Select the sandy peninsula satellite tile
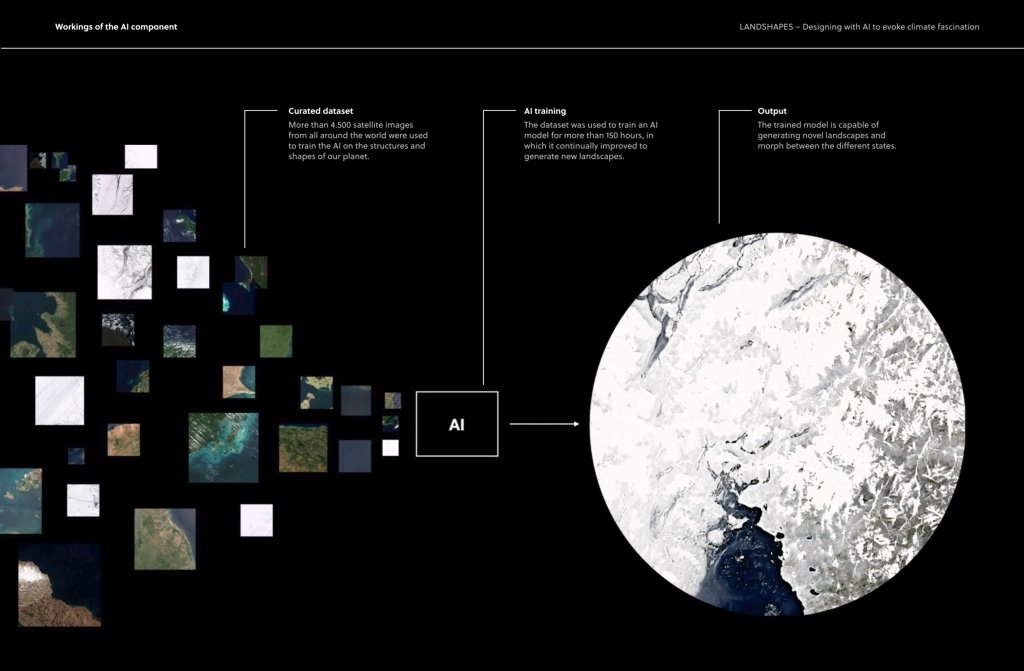The height and width of the screenshot is (671, 1024). pos(239,382)
